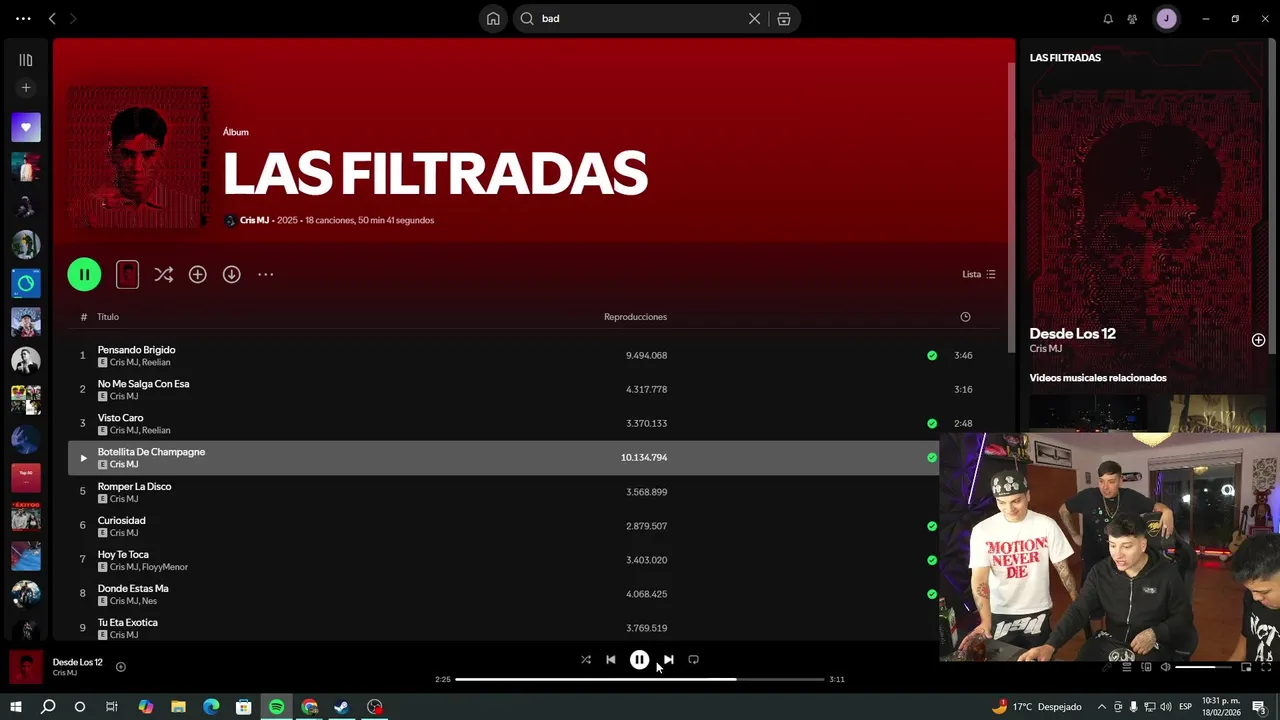
Task: Add Desde Los 12 to library in right panel
Action: (1258, 340)
